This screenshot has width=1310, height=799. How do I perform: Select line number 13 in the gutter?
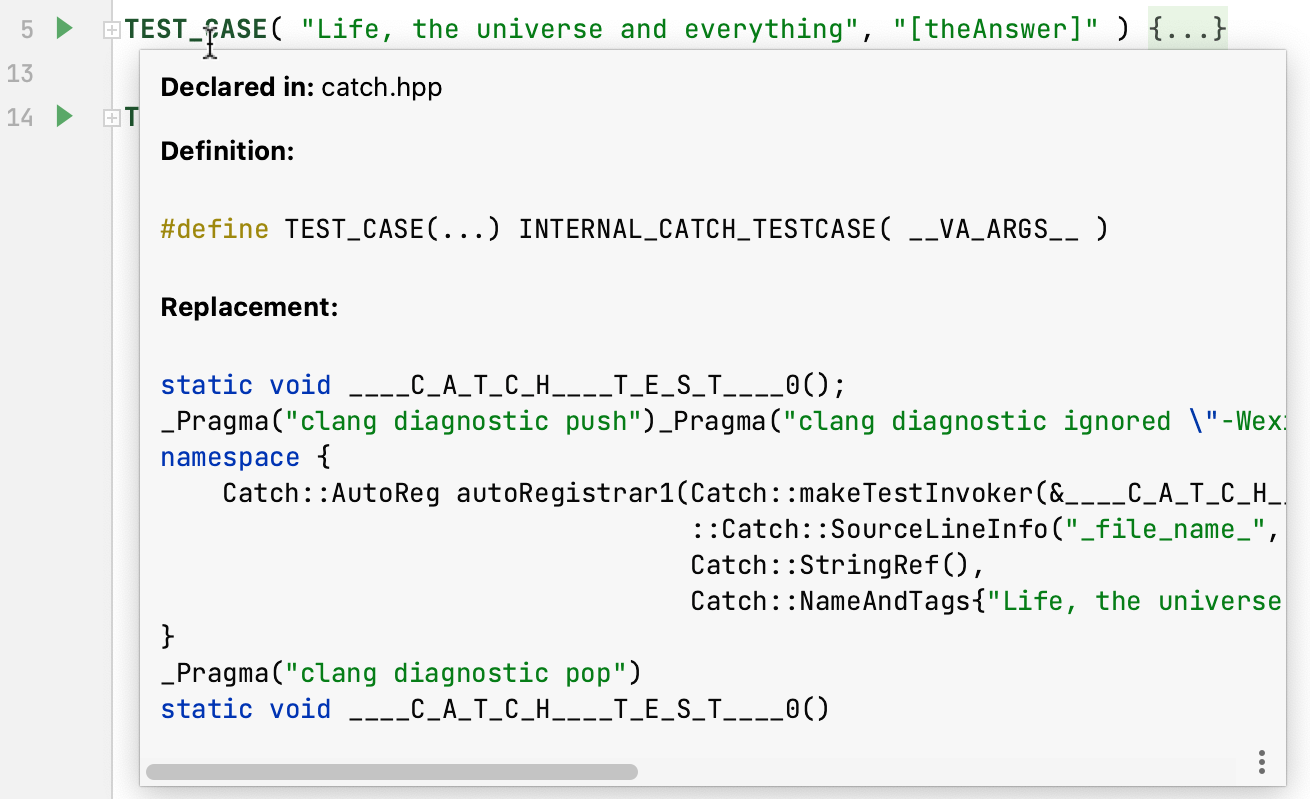click(22, 73)
